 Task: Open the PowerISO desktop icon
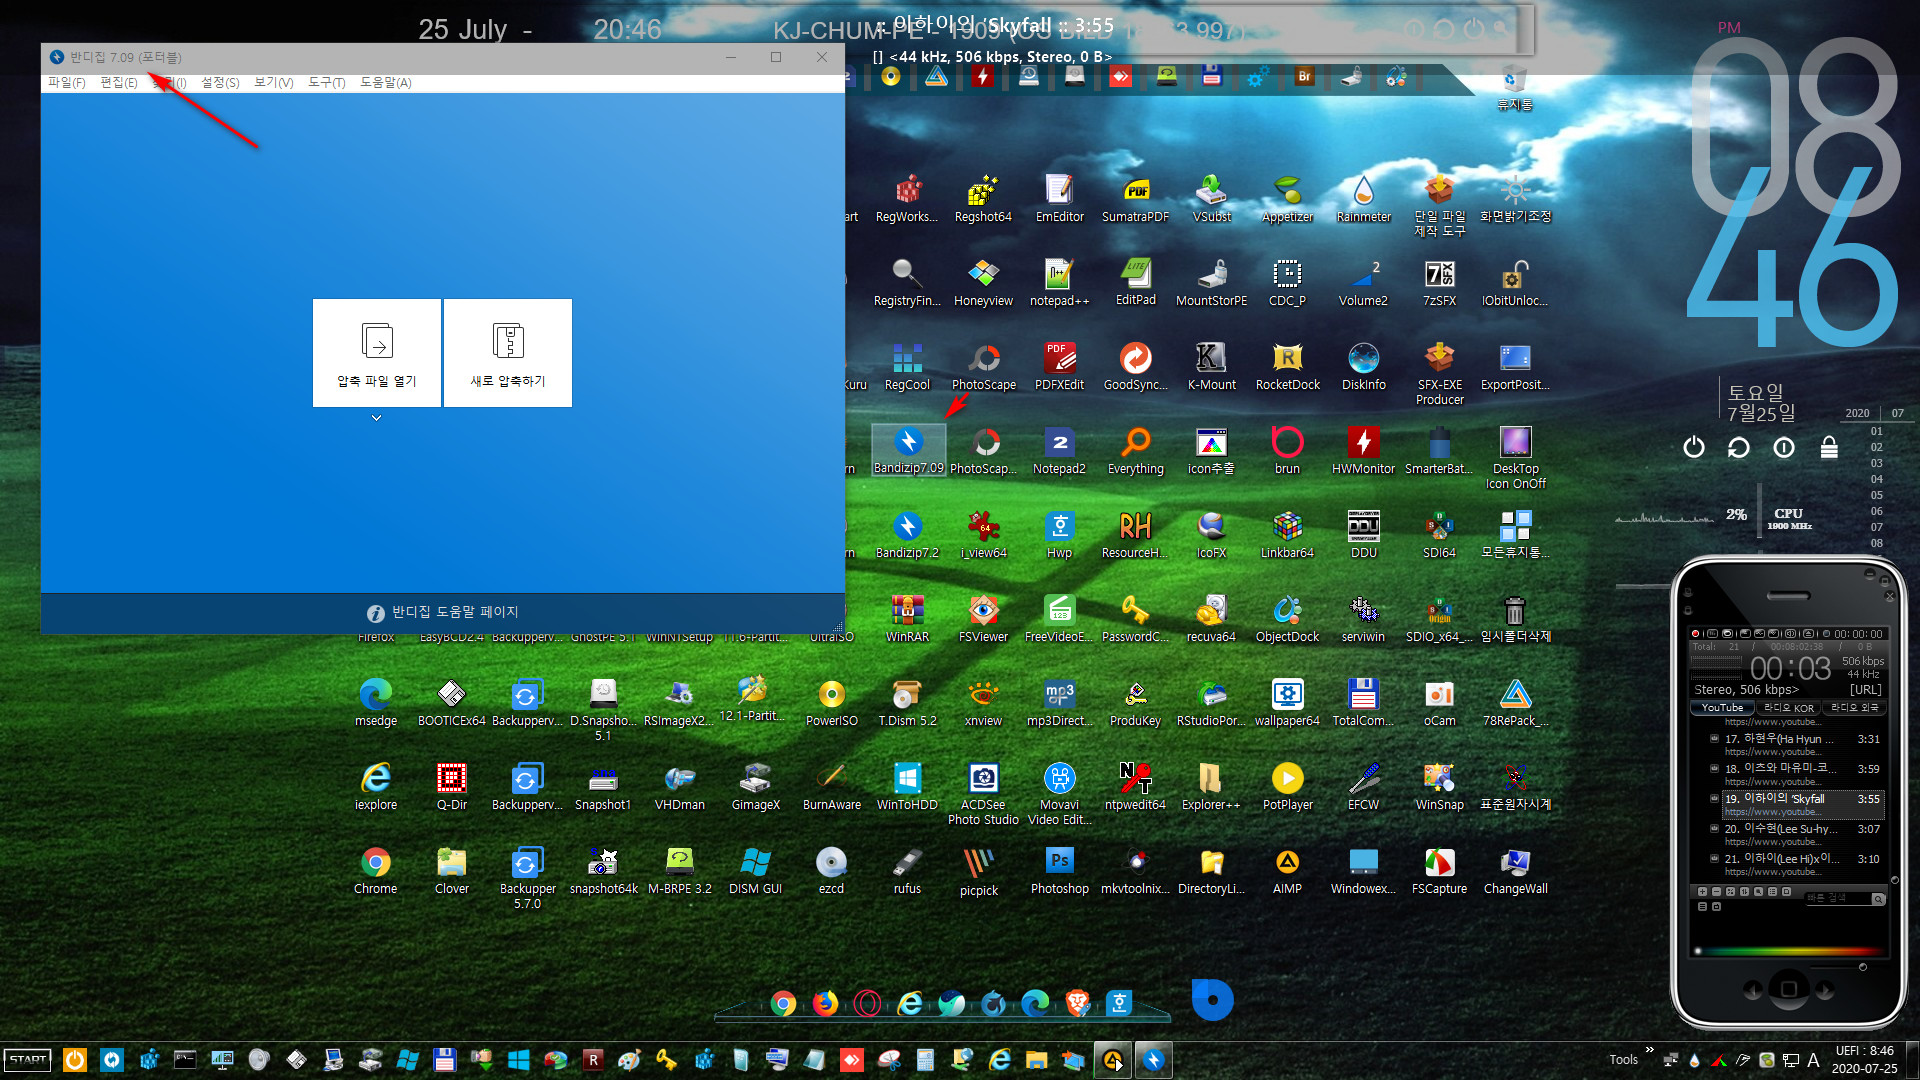click(832, 703)
